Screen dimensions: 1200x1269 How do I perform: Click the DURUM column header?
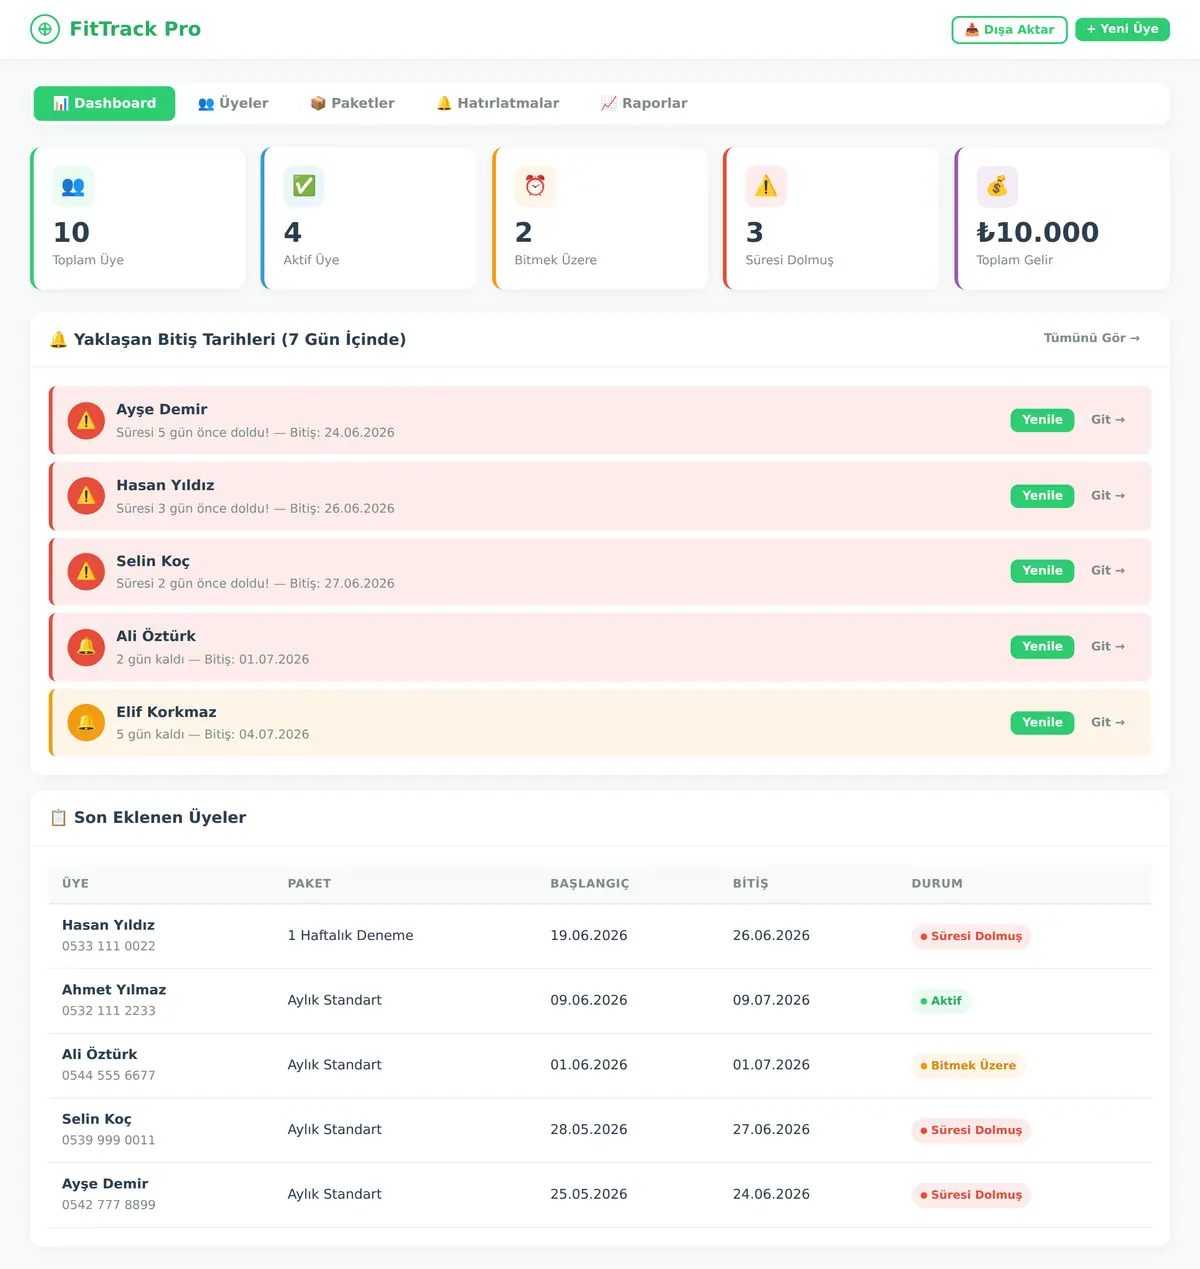point(937,884)
